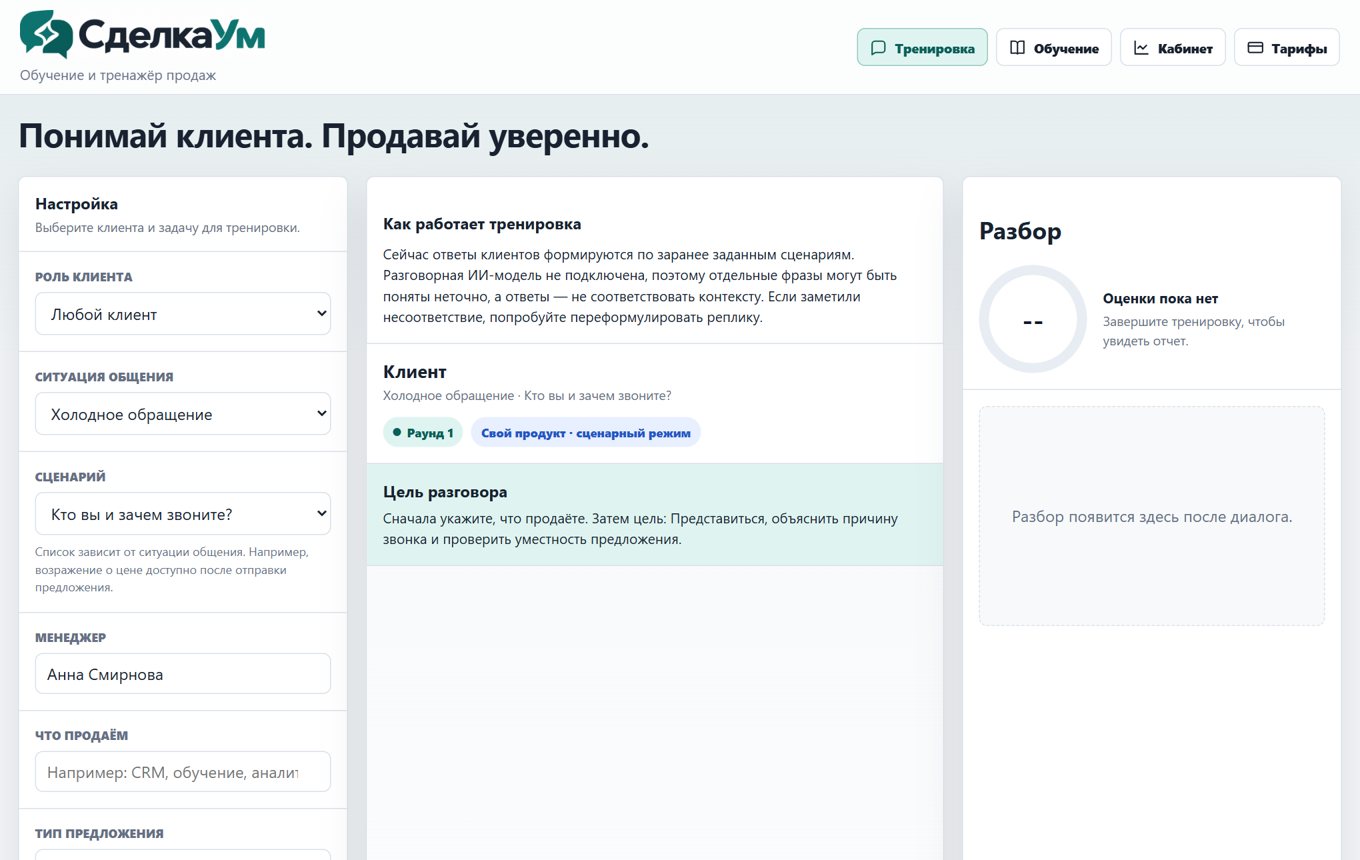This screenshot has width=1360, height=860.
Task: Open the Сценарий dropdown
Action: click(183, 514)
